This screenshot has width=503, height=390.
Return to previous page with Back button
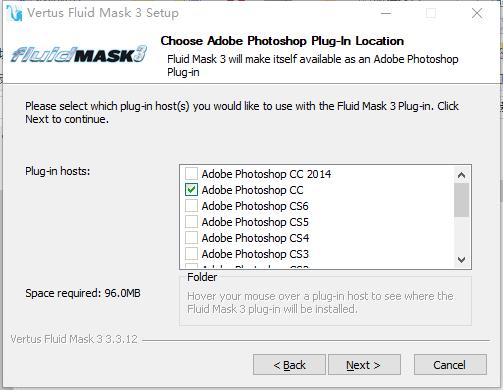click(289, 365)
